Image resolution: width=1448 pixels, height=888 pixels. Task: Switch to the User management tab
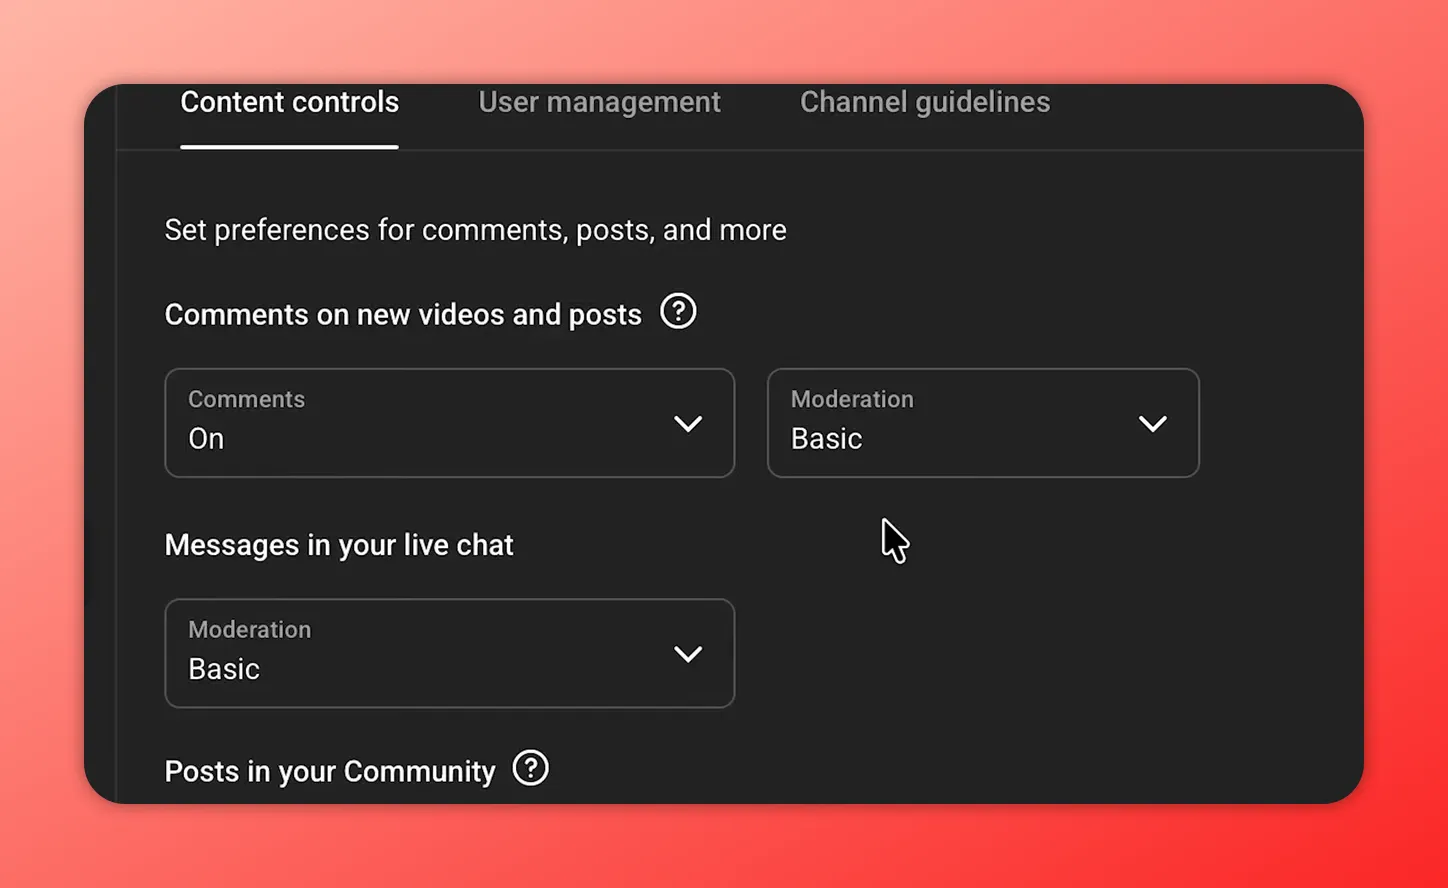(599, 102)
